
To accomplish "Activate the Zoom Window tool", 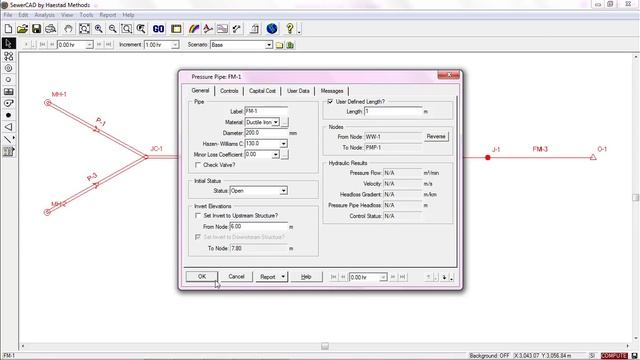I will coord(127,29).
